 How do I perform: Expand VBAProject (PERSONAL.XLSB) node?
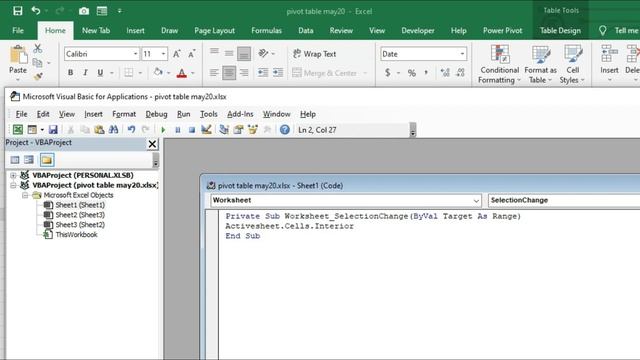[x=13, y=176]
